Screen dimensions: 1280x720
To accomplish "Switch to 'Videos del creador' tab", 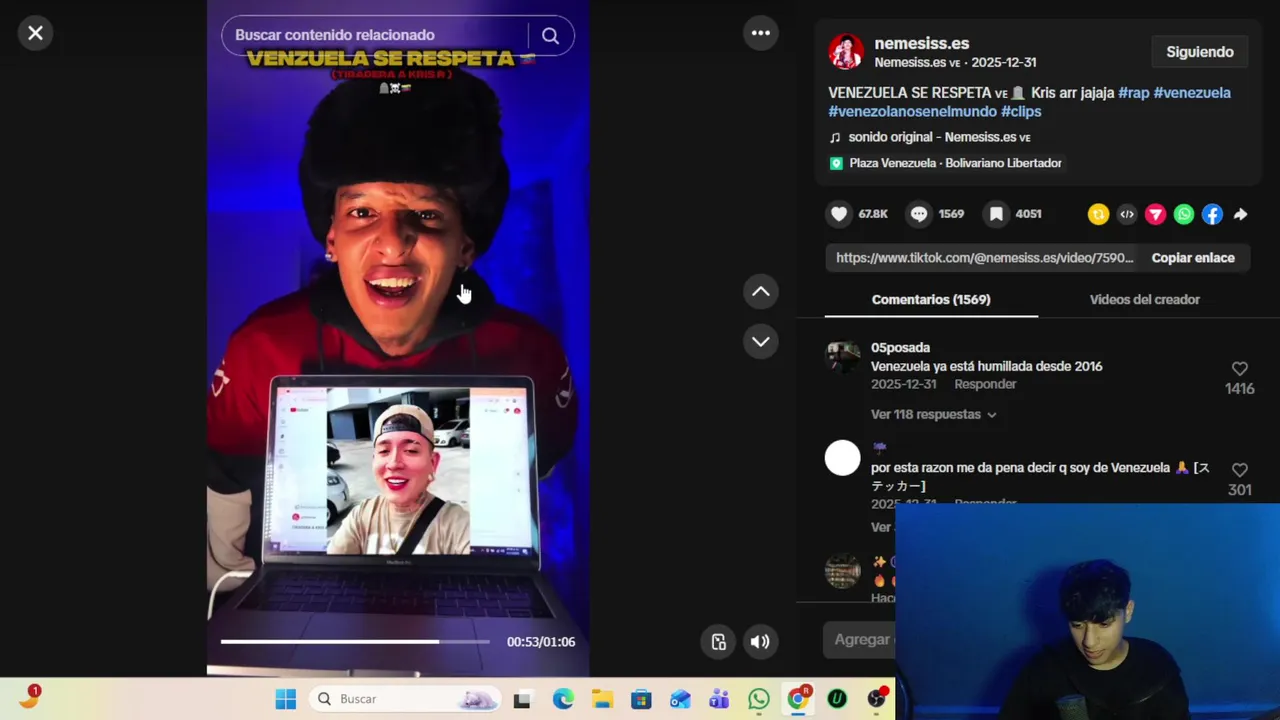I will point(1145,300).
